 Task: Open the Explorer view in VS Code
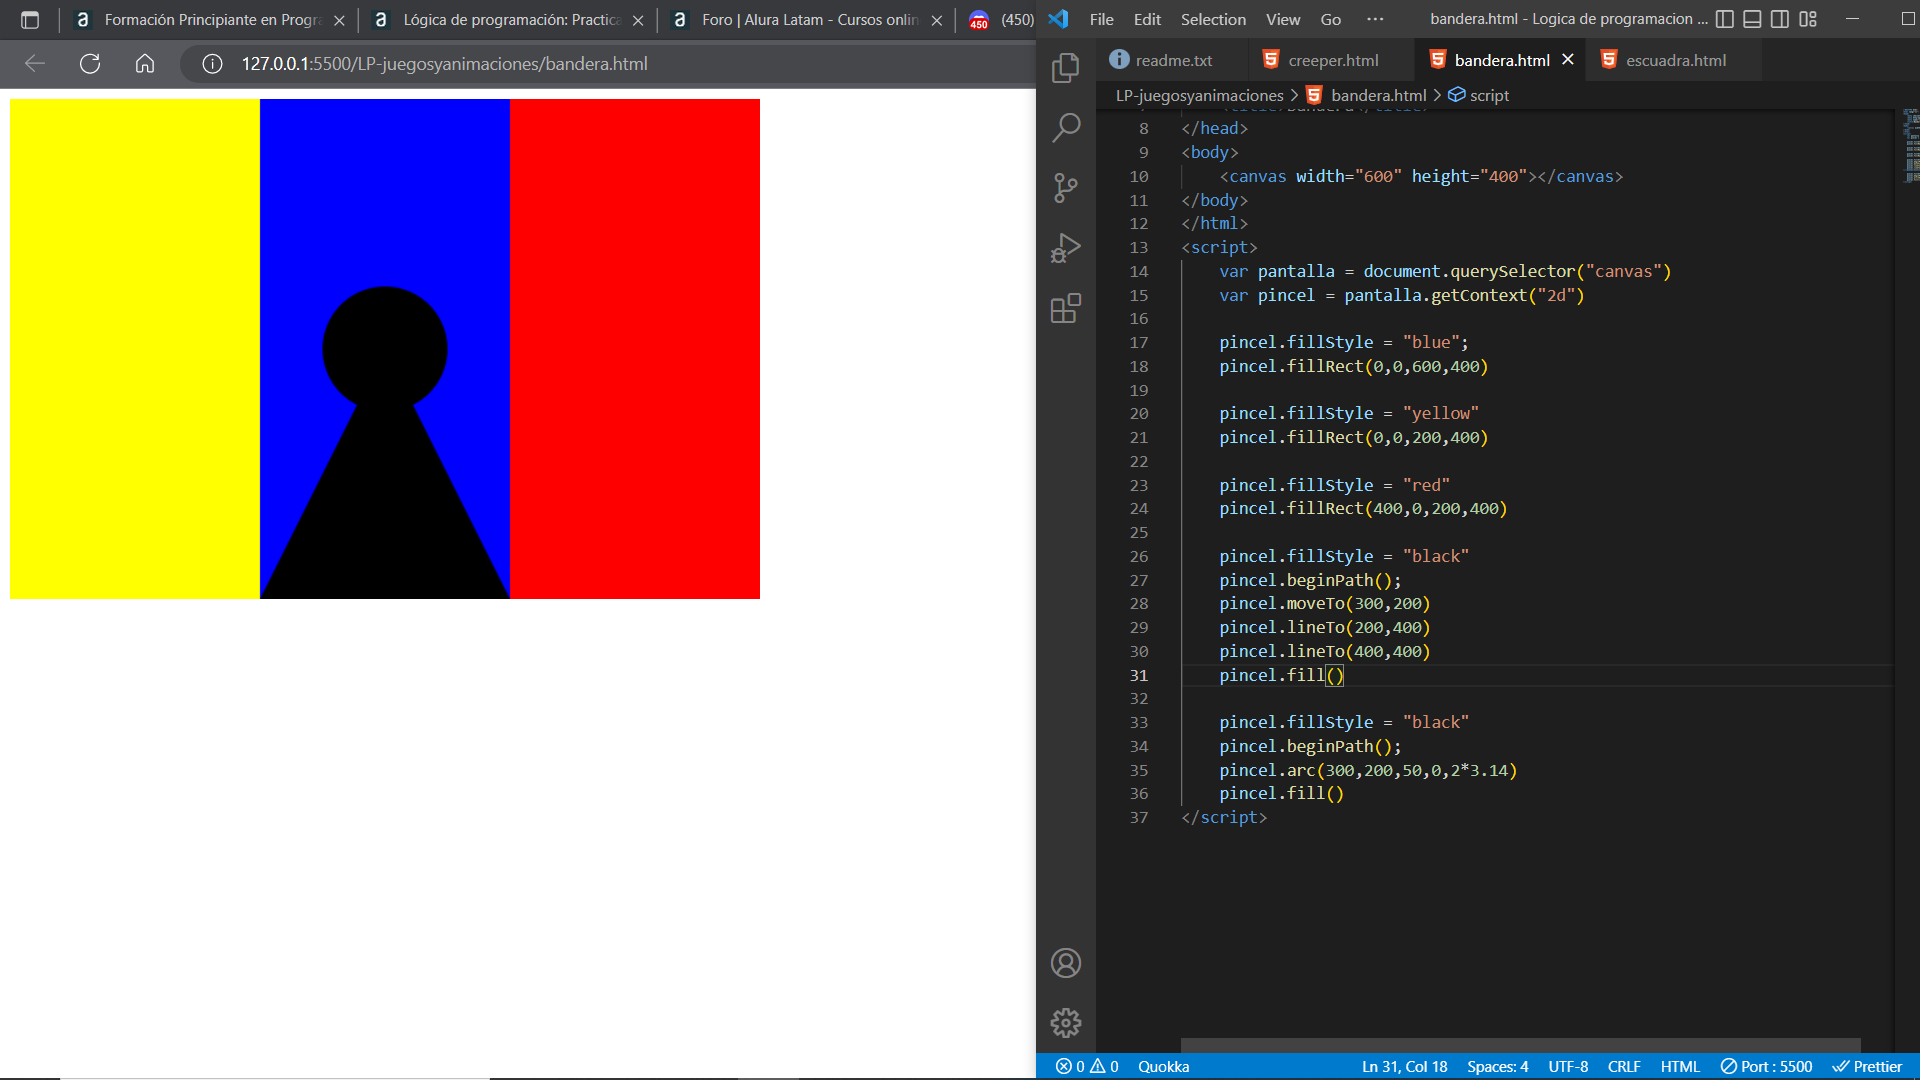[1066, 68]
